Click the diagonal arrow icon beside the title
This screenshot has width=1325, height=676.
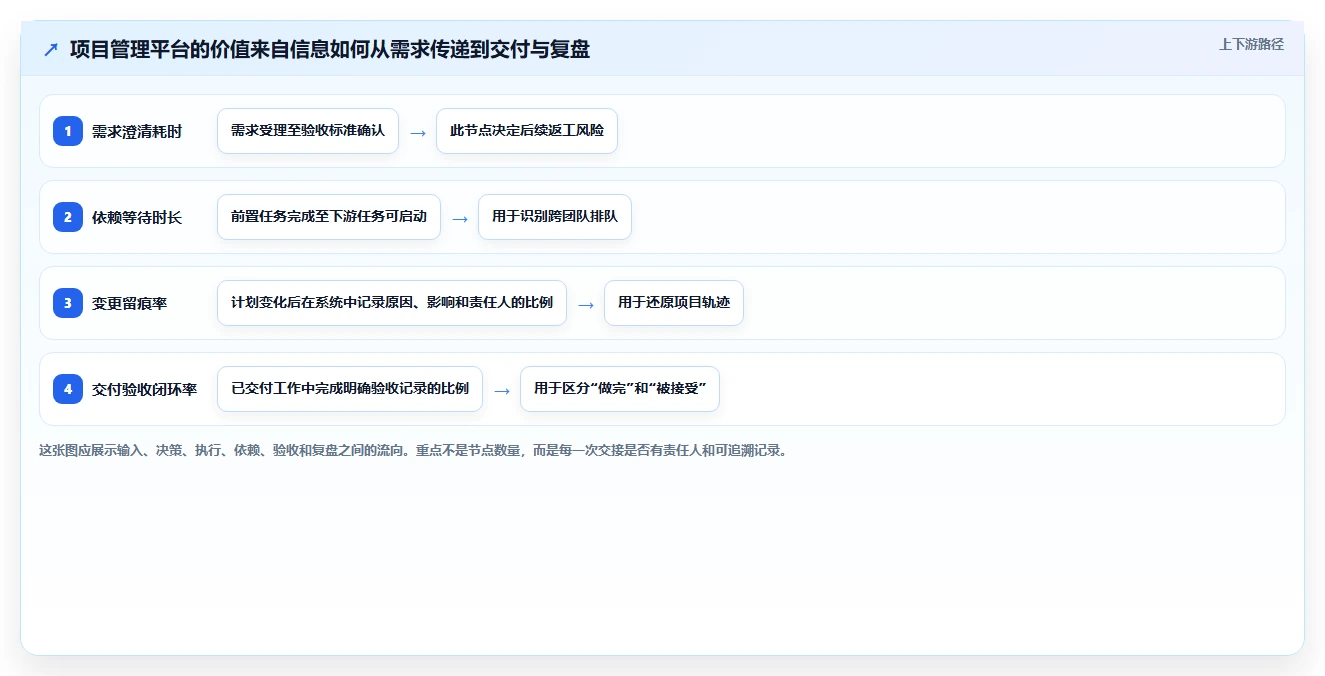(51, 49)
